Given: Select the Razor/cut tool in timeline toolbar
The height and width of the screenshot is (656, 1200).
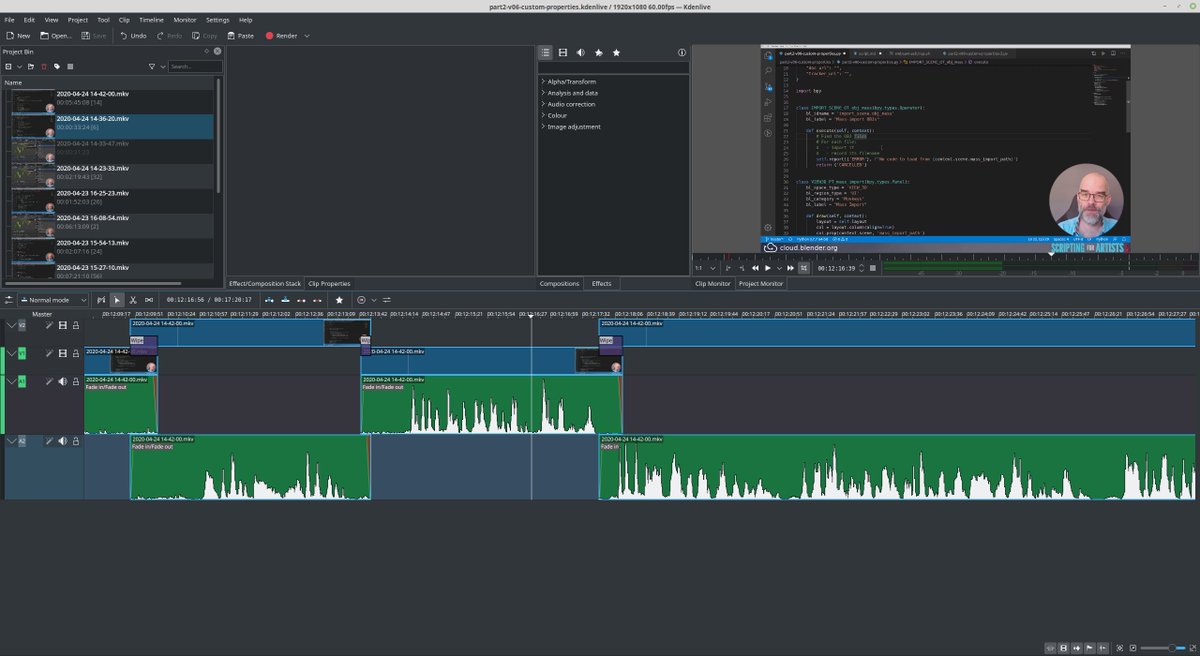Looking at the screenshot, I should pyautogui.click(x=133, y=300).
